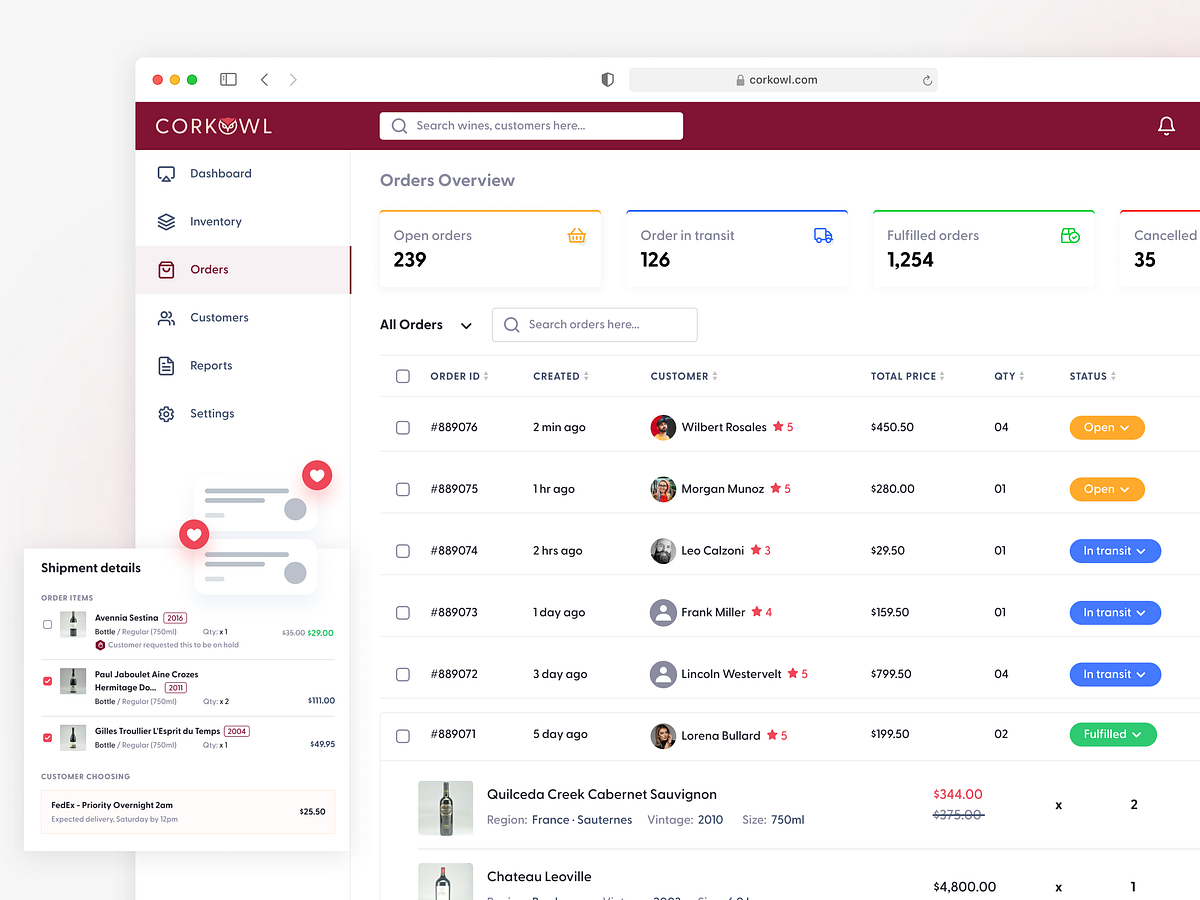Click the Open orders basket icon
Image resolution: width=1200 pixels, height=900 pixels.
pos(576,236)
